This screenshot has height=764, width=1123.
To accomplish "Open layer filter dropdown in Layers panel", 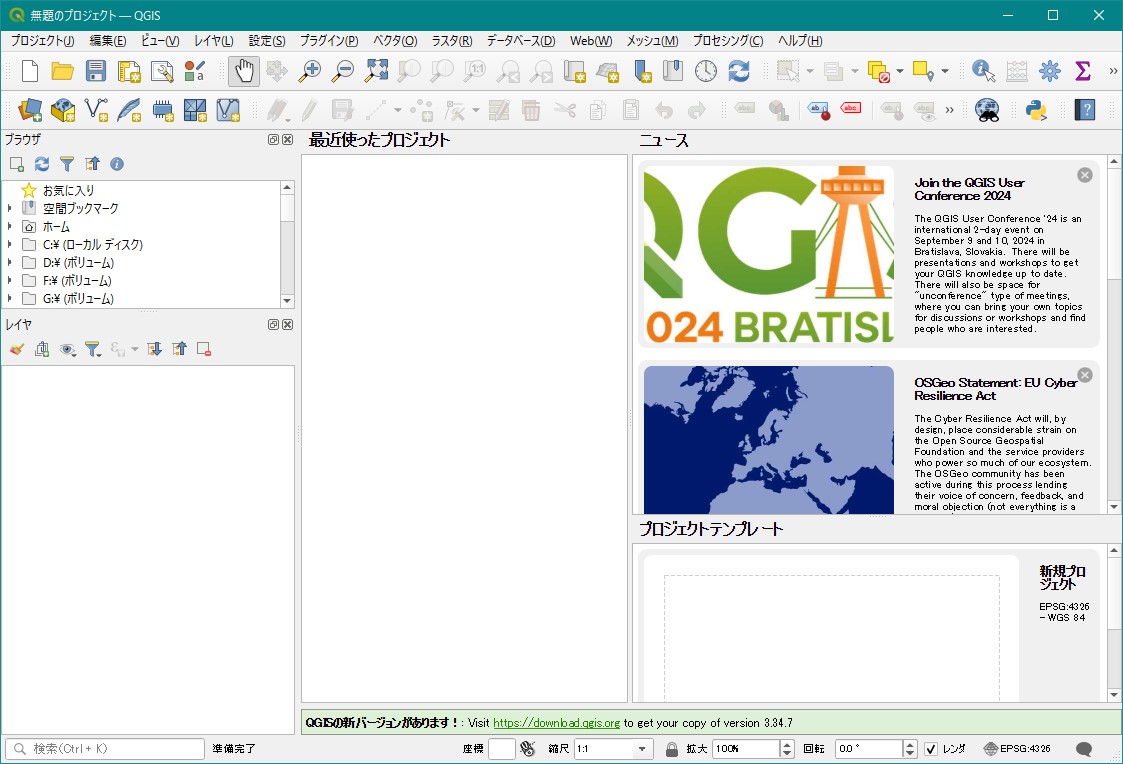I will pyautogui.click(x=92, y=349).
